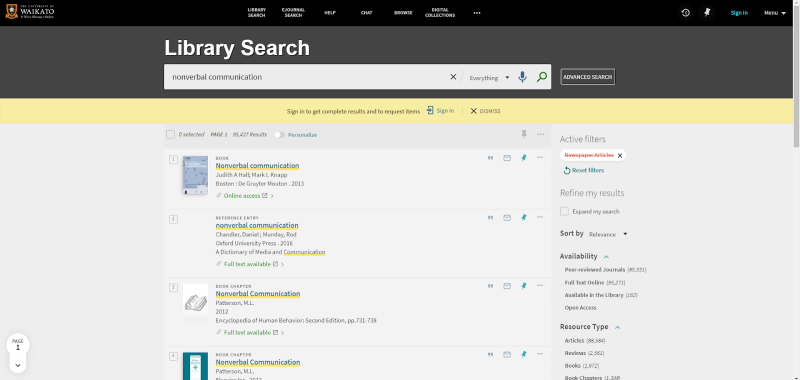Open book cover thumbnail of result 1
Viewport: 800px width, 380px height.
195,175
